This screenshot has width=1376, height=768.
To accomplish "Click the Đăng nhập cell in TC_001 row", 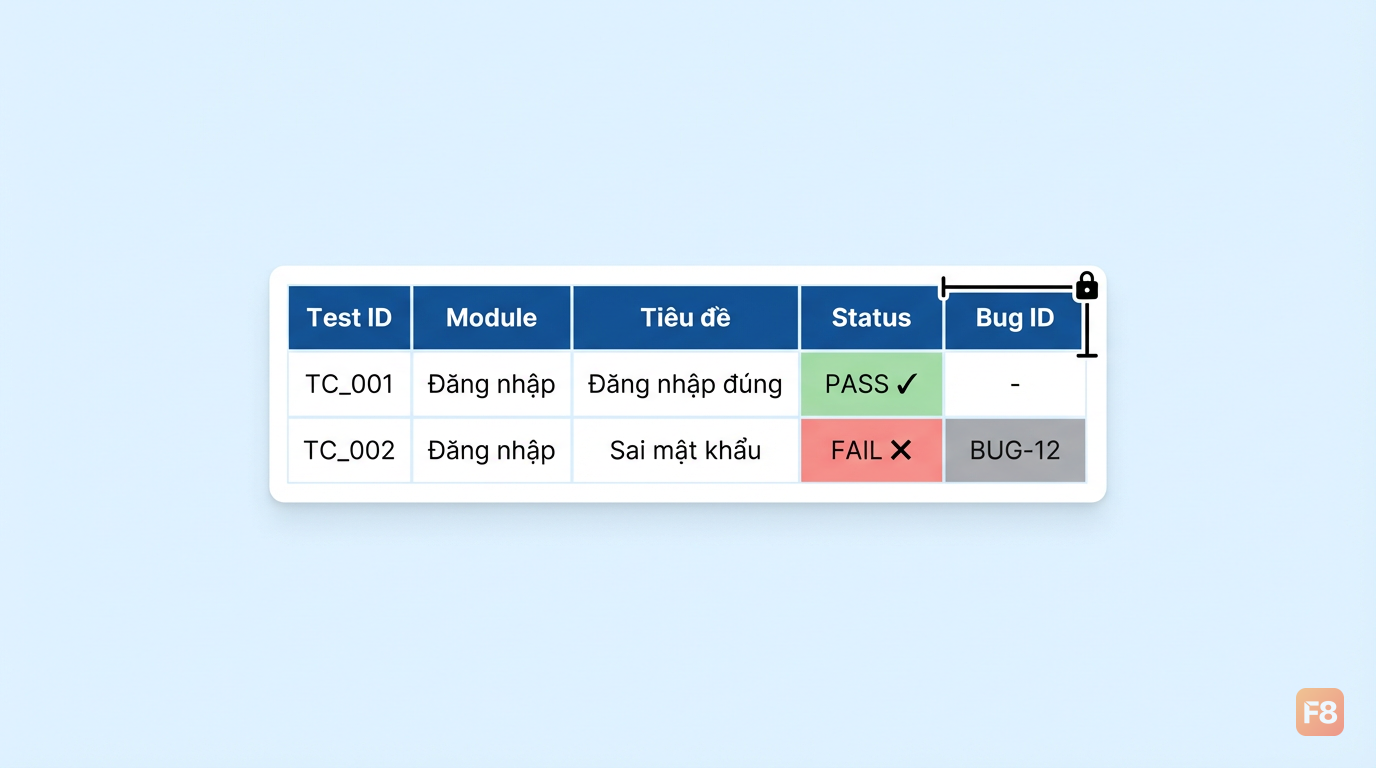I will tap(491, 384).
